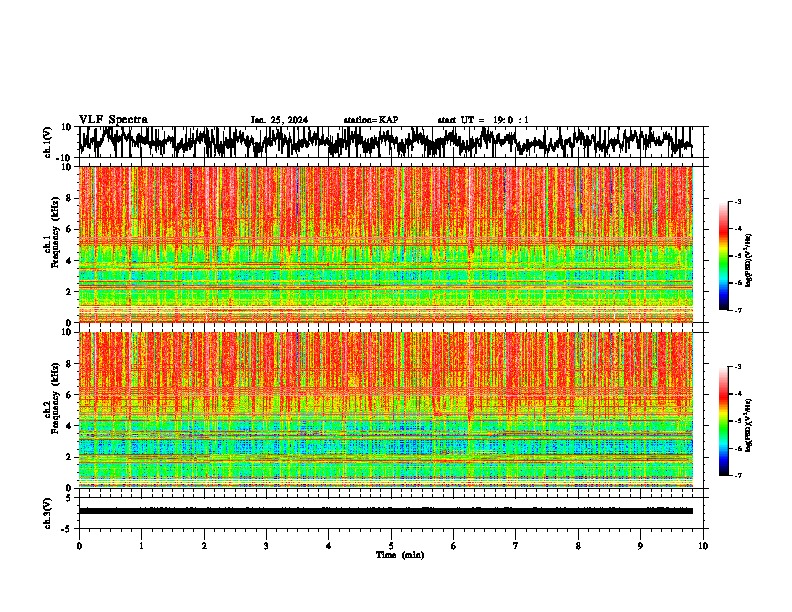Click the "ch.3(V)" axis label
Viewport: 792px width, 612px height.
tap(48, 514)
